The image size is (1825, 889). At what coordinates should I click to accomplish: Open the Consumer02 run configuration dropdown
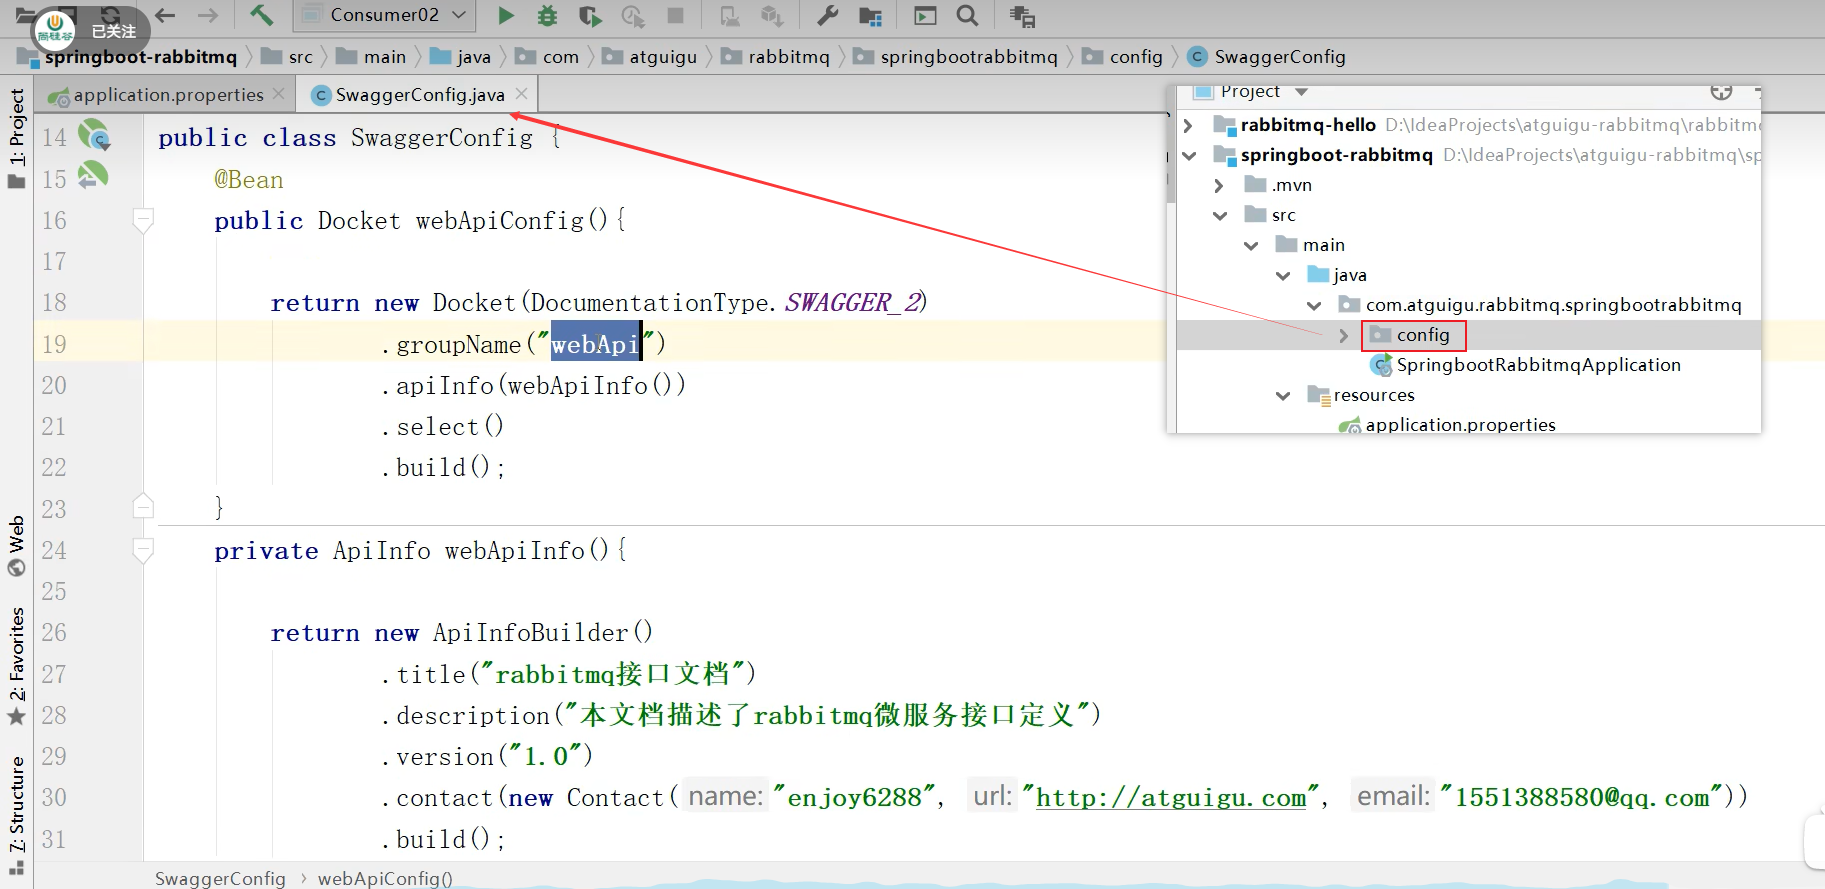384,15
